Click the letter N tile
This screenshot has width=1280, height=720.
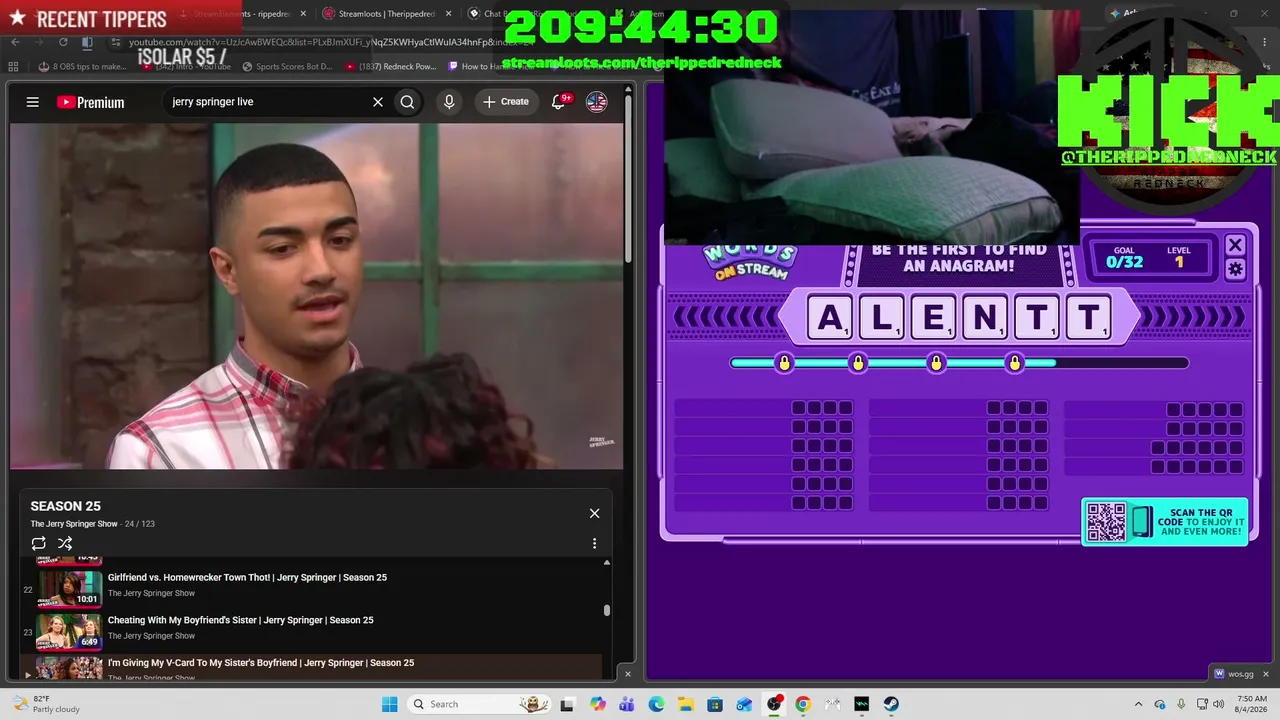(985, 318)
